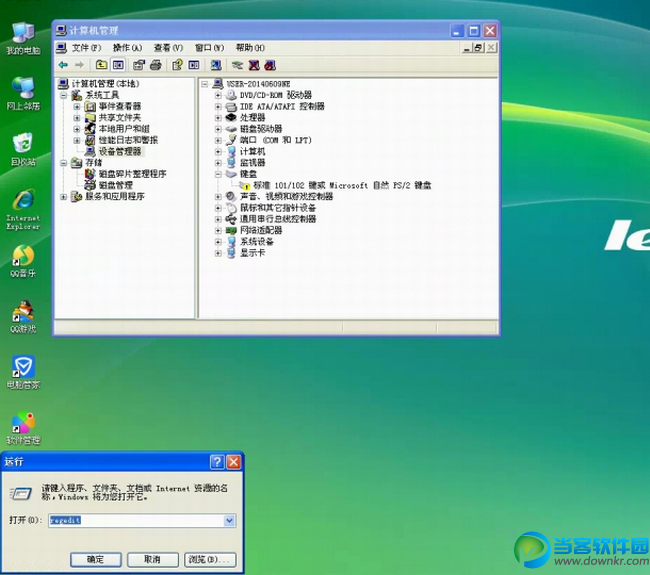This screenshot has width=650, height=575.
Task: Click the Help question-mark toolbar icon
Action: pyautogui.click(x=177, y=65)
